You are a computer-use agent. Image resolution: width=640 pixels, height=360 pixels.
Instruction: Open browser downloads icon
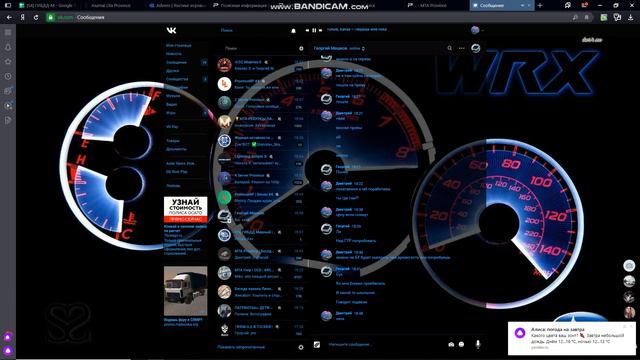click(x=631, y=18)
